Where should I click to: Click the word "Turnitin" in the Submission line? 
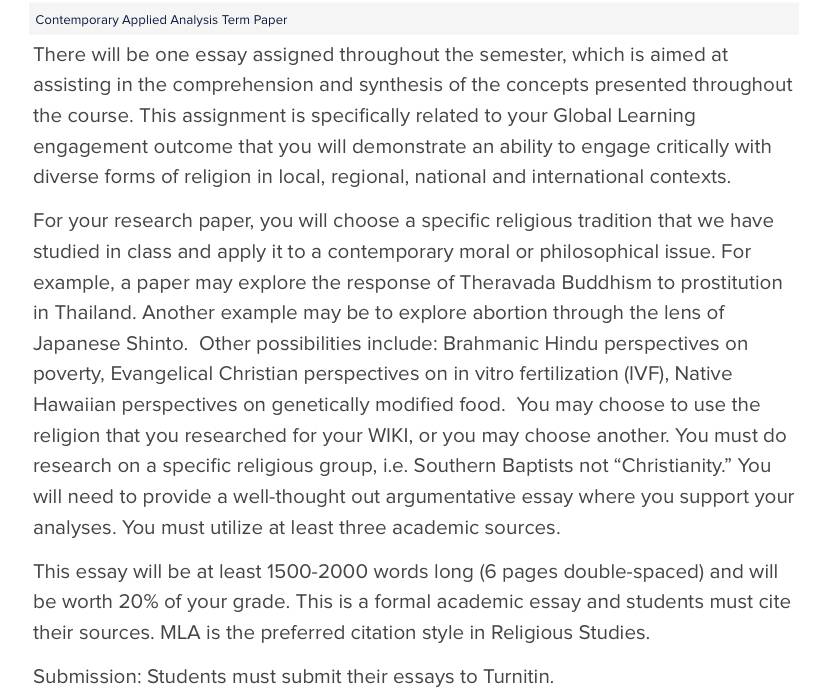(516, 677)
